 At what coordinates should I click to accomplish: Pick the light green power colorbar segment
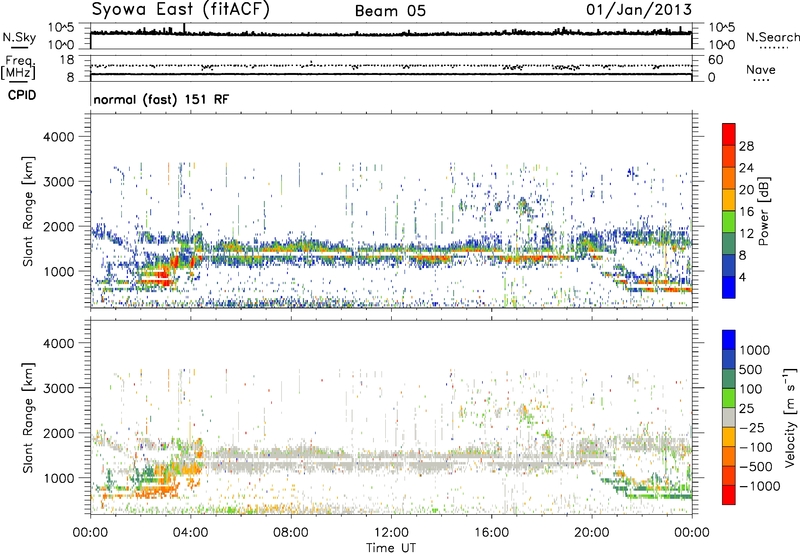(729, 222)
